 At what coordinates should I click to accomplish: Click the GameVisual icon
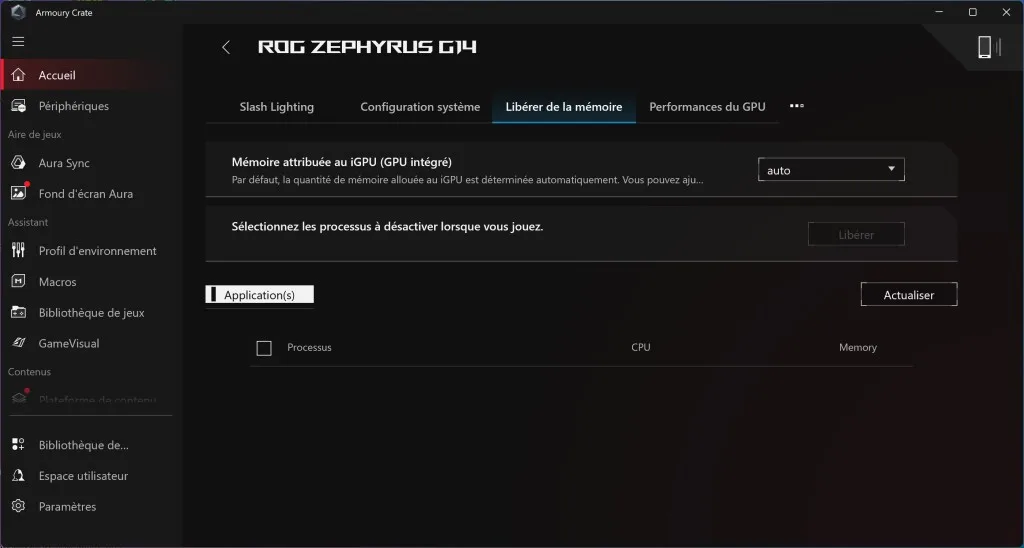(18, 343)
